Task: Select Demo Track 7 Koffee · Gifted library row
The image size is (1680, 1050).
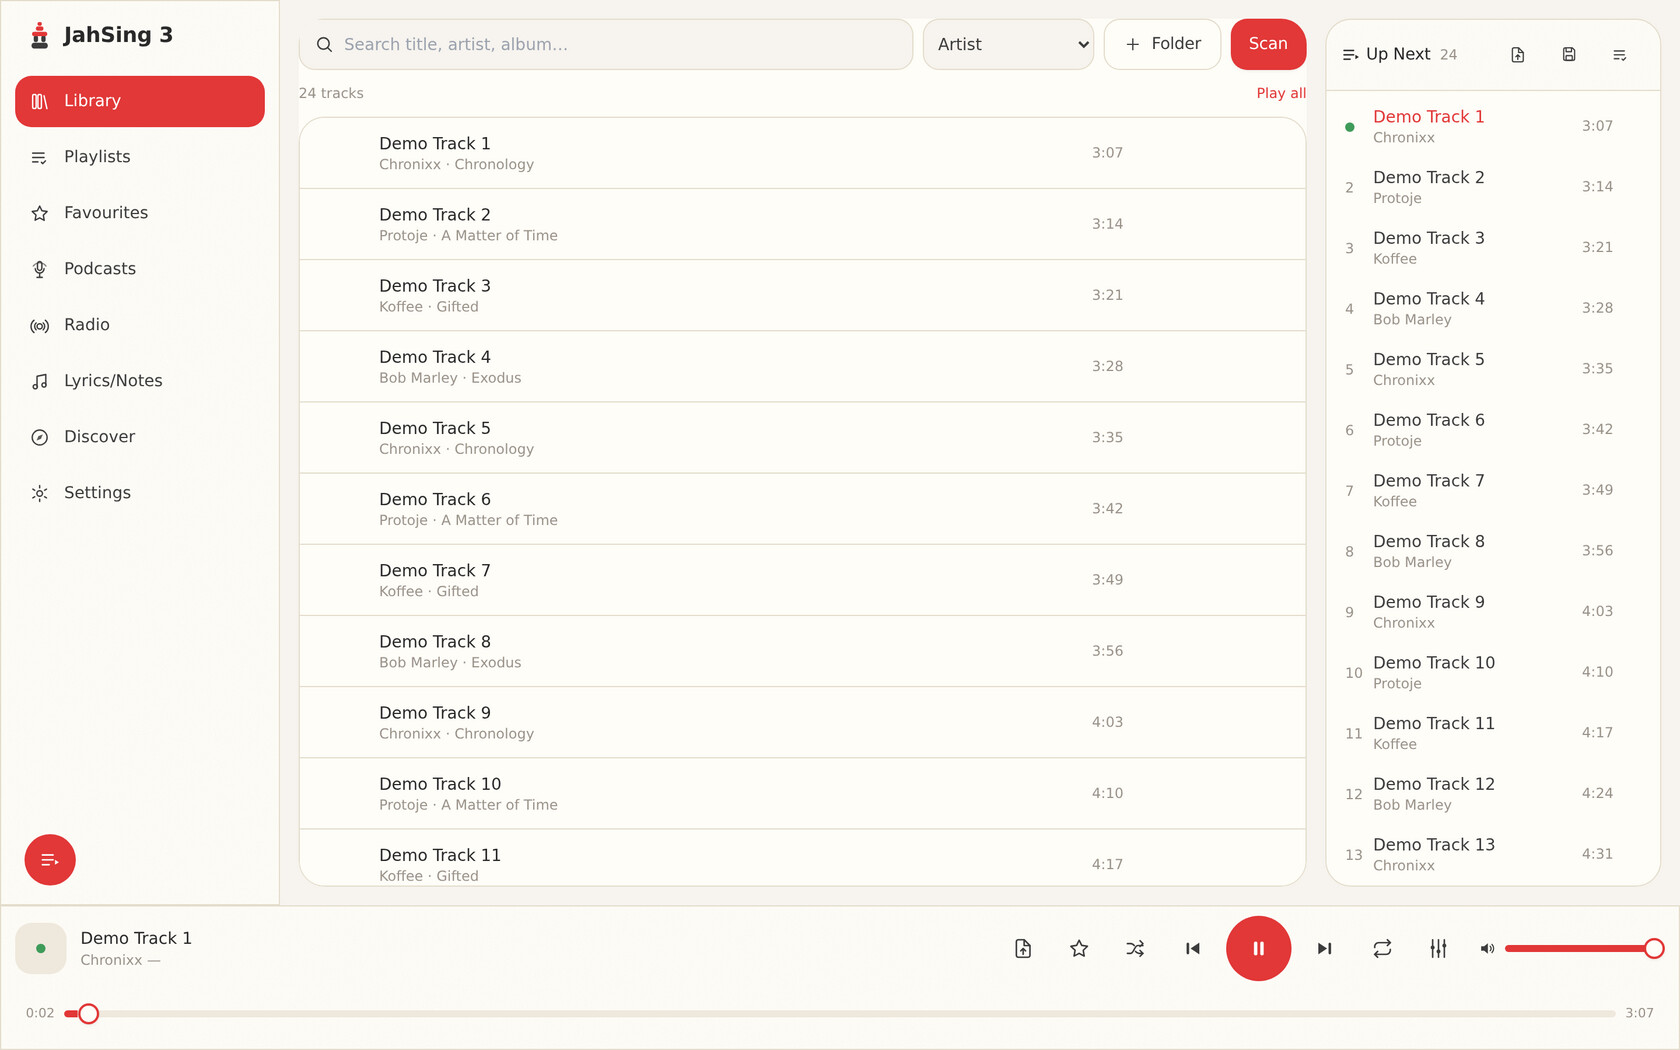Action: click(x=802, y=580)
